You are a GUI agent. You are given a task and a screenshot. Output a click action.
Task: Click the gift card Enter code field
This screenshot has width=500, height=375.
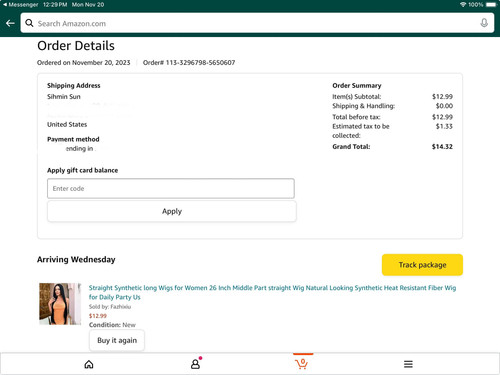point(171,189)
